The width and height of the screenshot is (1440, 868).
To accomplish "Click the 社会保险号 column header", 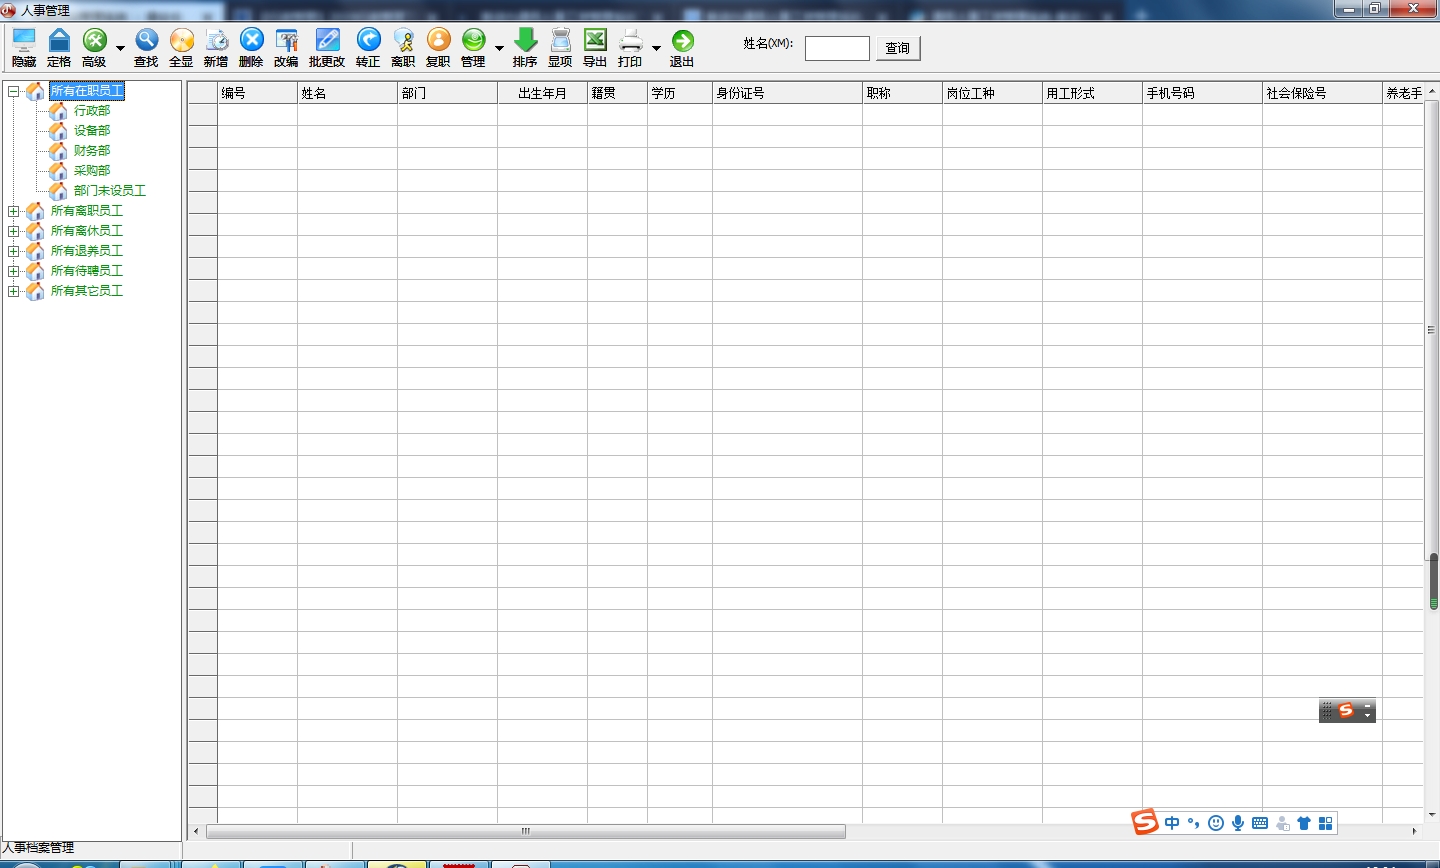I will tap(1323, 93).
